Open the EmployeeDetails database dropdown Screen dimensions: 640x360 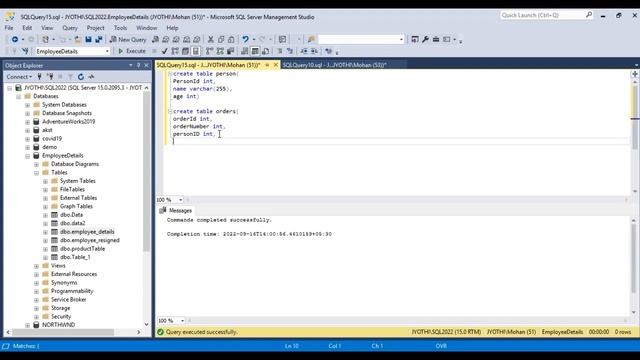tap(107, 51)
